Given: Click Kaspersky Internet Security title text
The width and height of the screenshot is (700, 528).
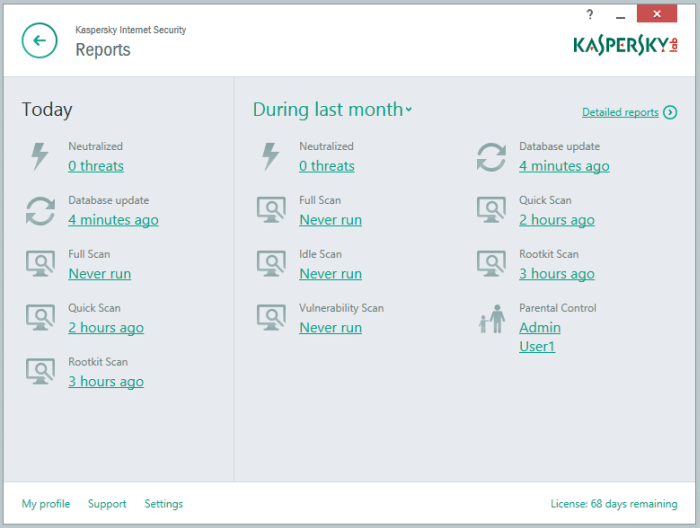Looking at the screenshot, I should pos(130,30).
